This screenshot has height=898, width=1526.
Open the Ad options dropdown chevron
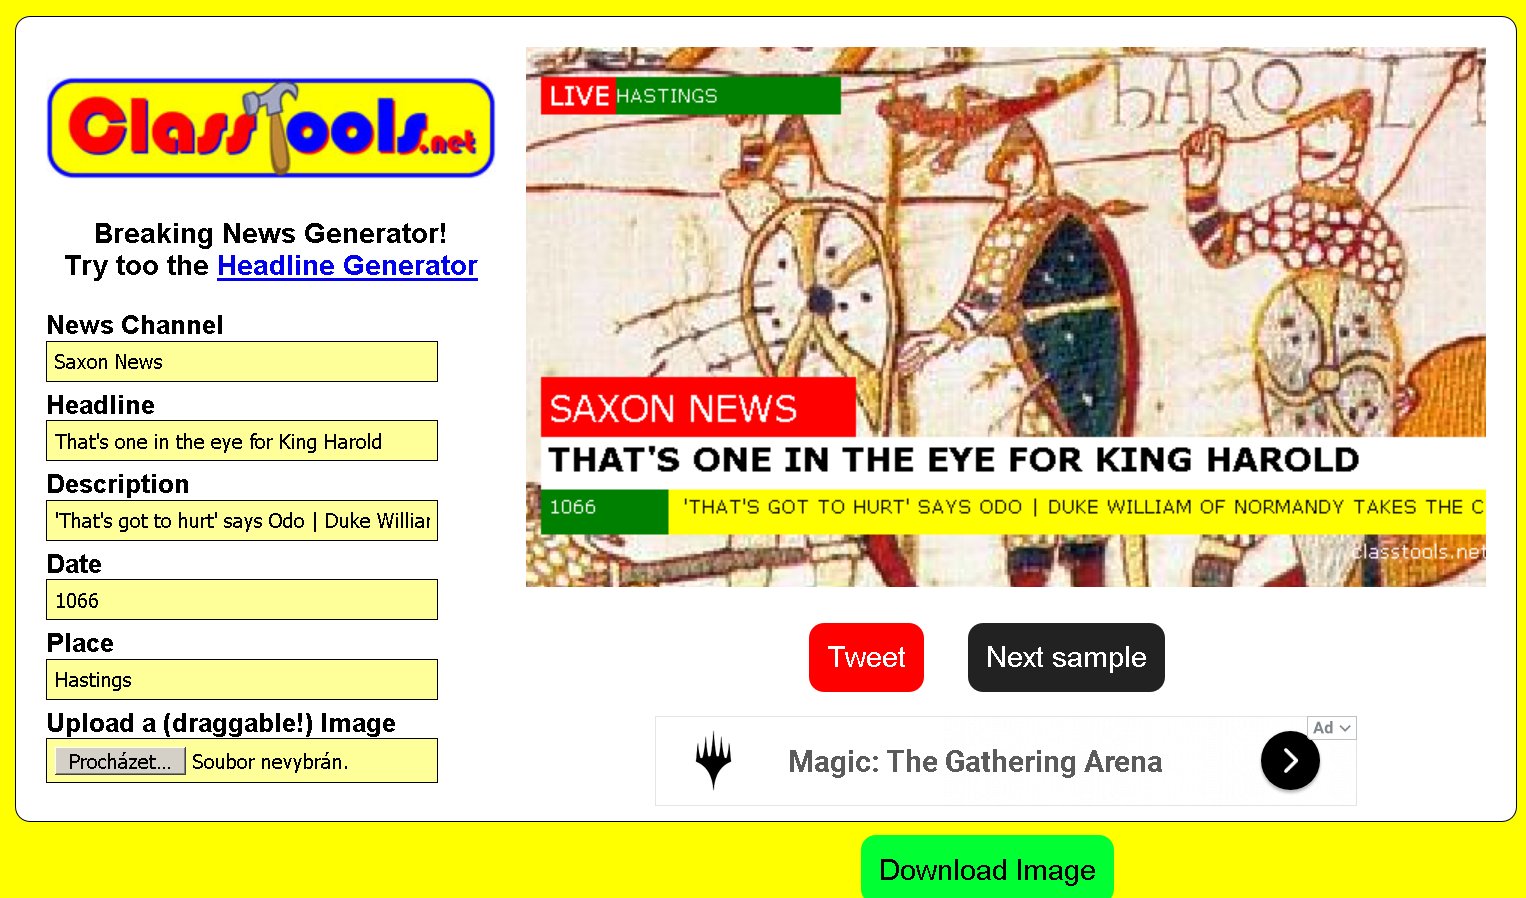[1345, 728]
